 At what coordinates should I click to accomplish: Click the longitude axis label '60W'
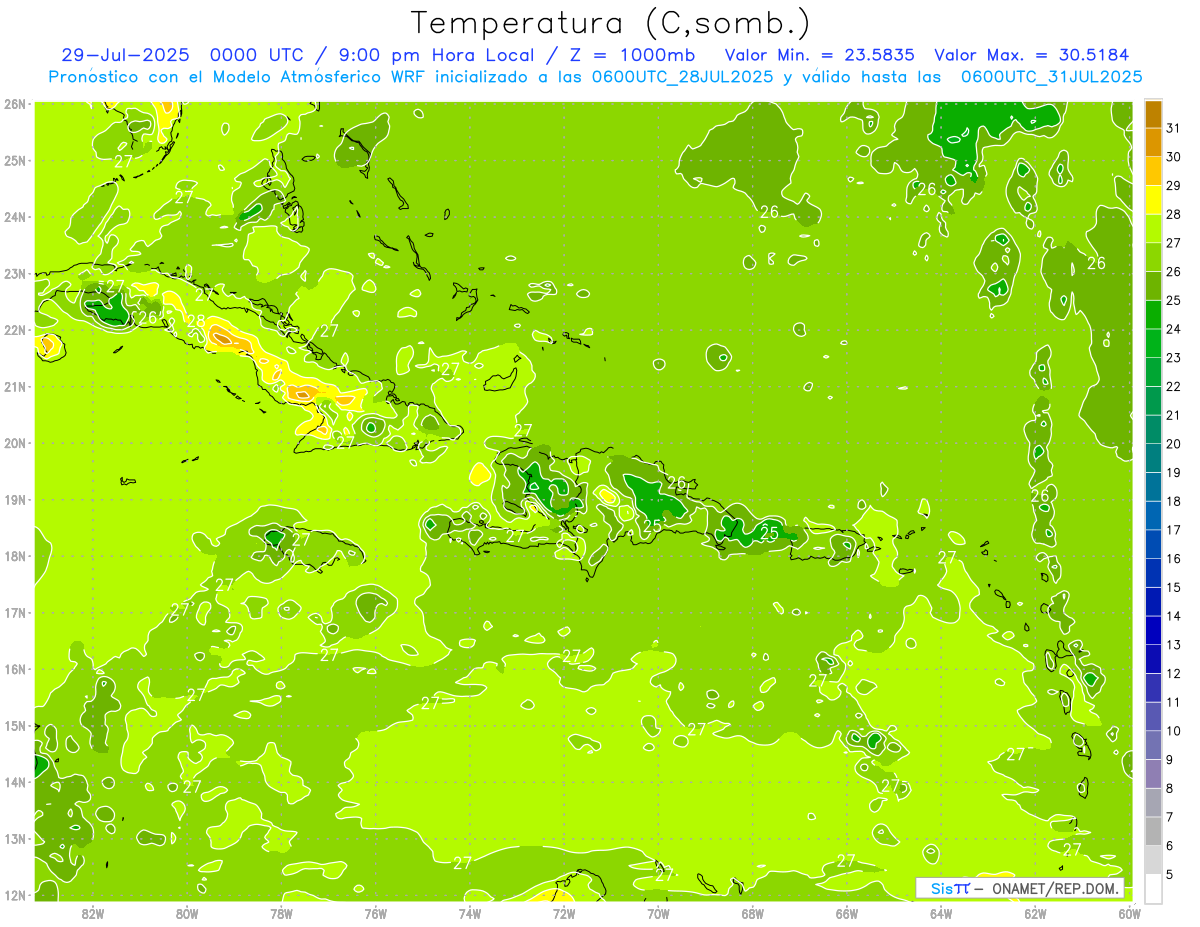[x=1129, y=913]
